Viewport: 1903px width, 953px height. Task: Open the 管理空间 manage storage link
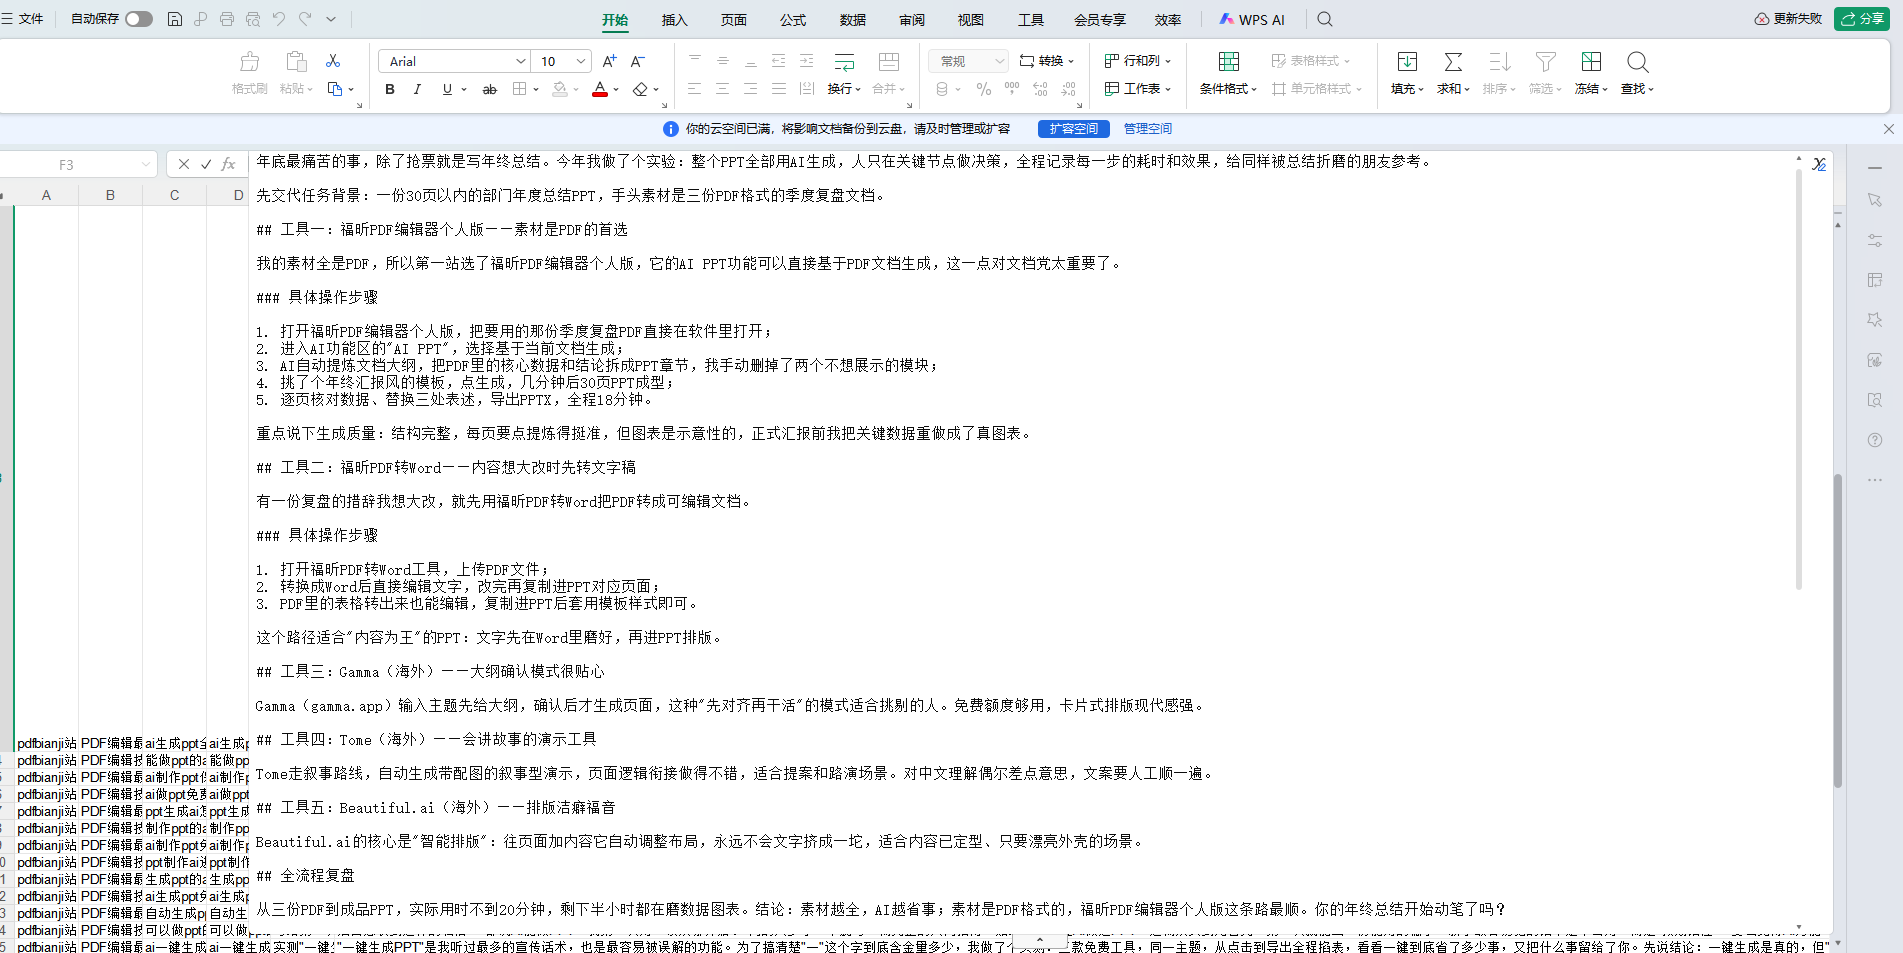[x=1148, y=129]
